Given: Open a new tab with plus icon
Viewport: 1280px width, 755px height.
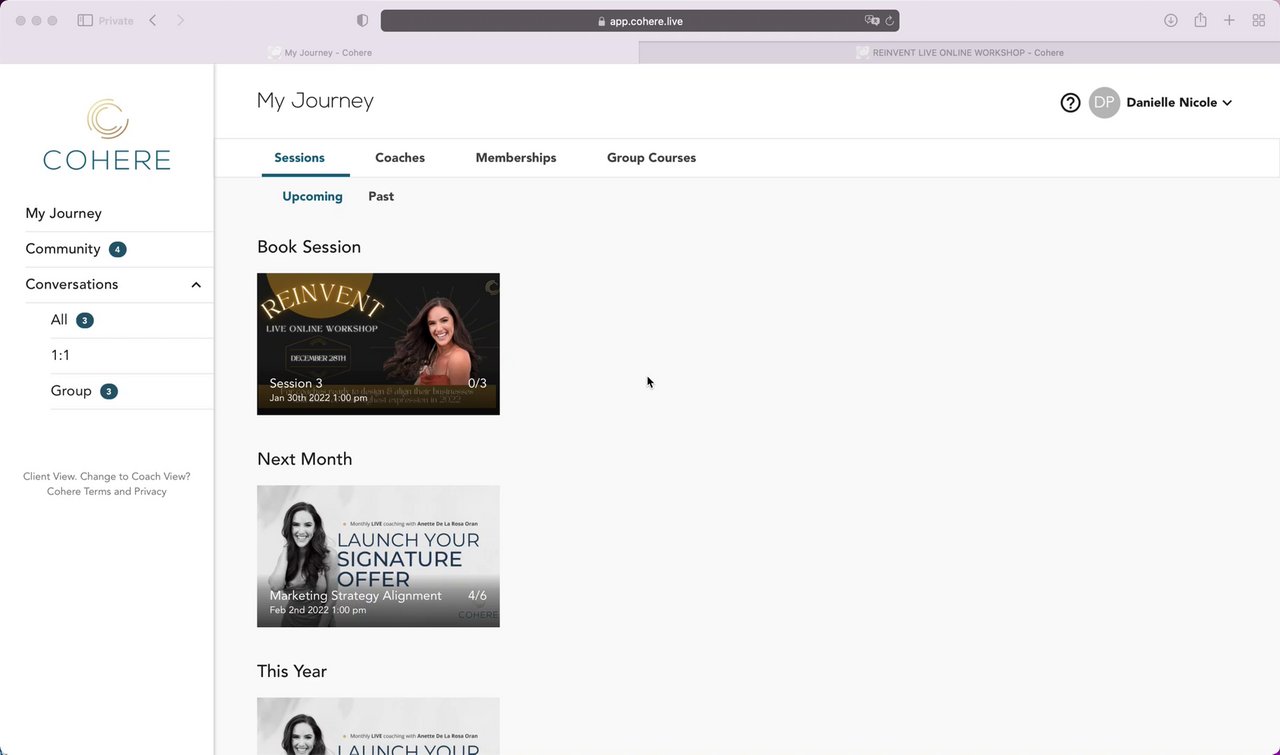Looking at the screenshot, I should 1229,20.
